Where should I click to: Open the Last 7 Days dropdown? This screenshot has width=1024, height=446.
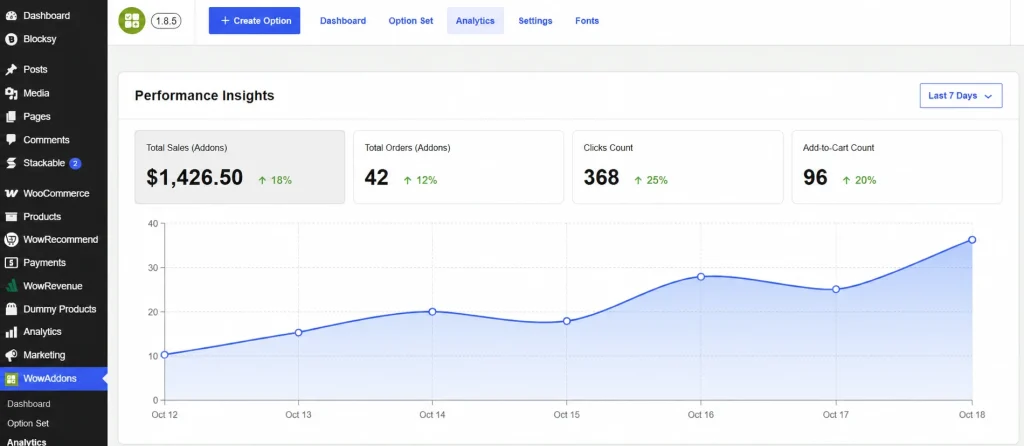click(961, 95)
